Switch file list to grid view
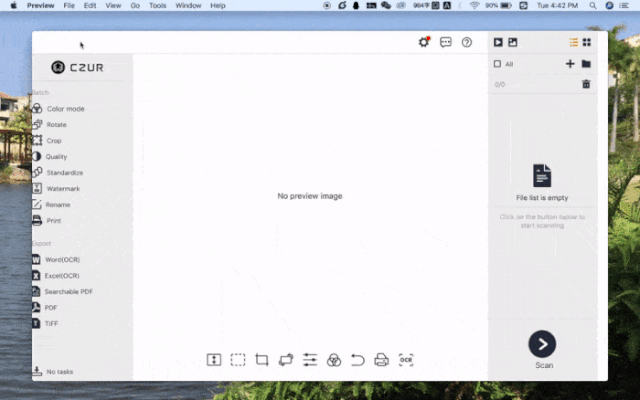The image size is (640, 400). tap(587, 42)
